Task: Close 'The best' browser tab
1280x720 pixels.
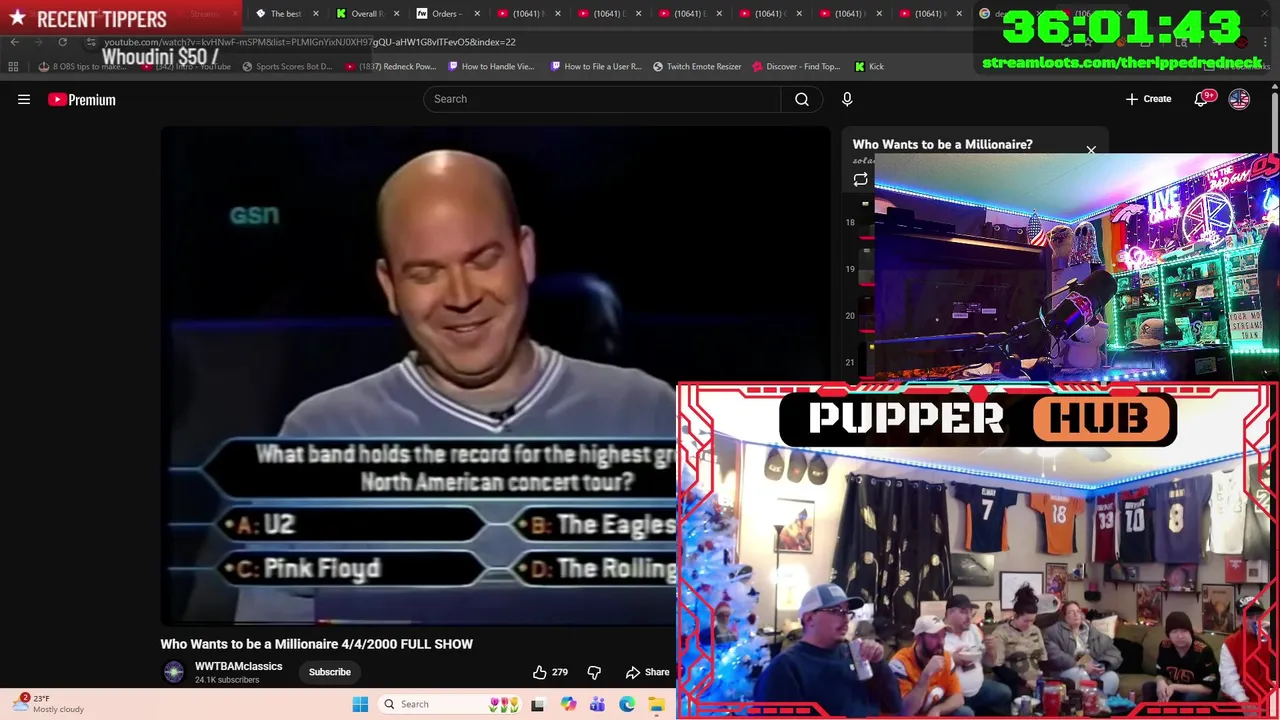Action: pyautogui.click(x=316, y=13)
